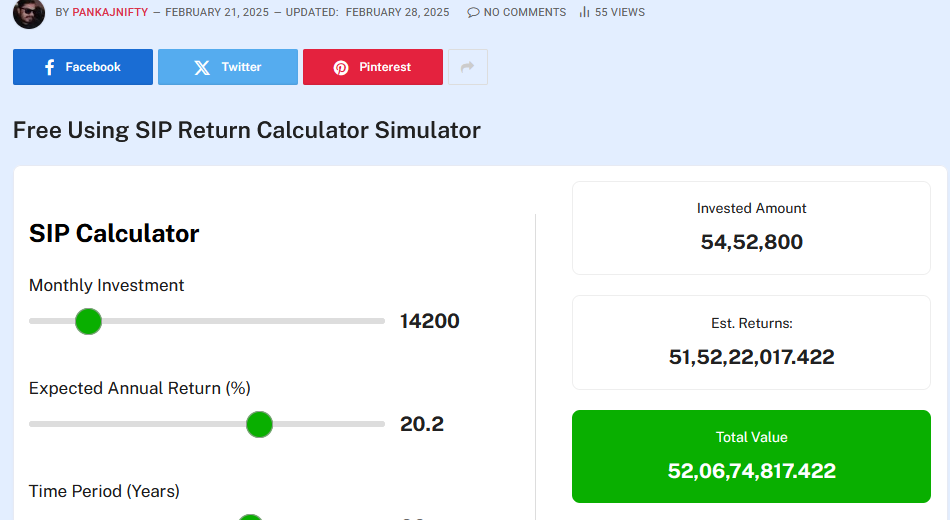950x520 pixels.
Task: Click the comment bubble icon
Action: 473,12
